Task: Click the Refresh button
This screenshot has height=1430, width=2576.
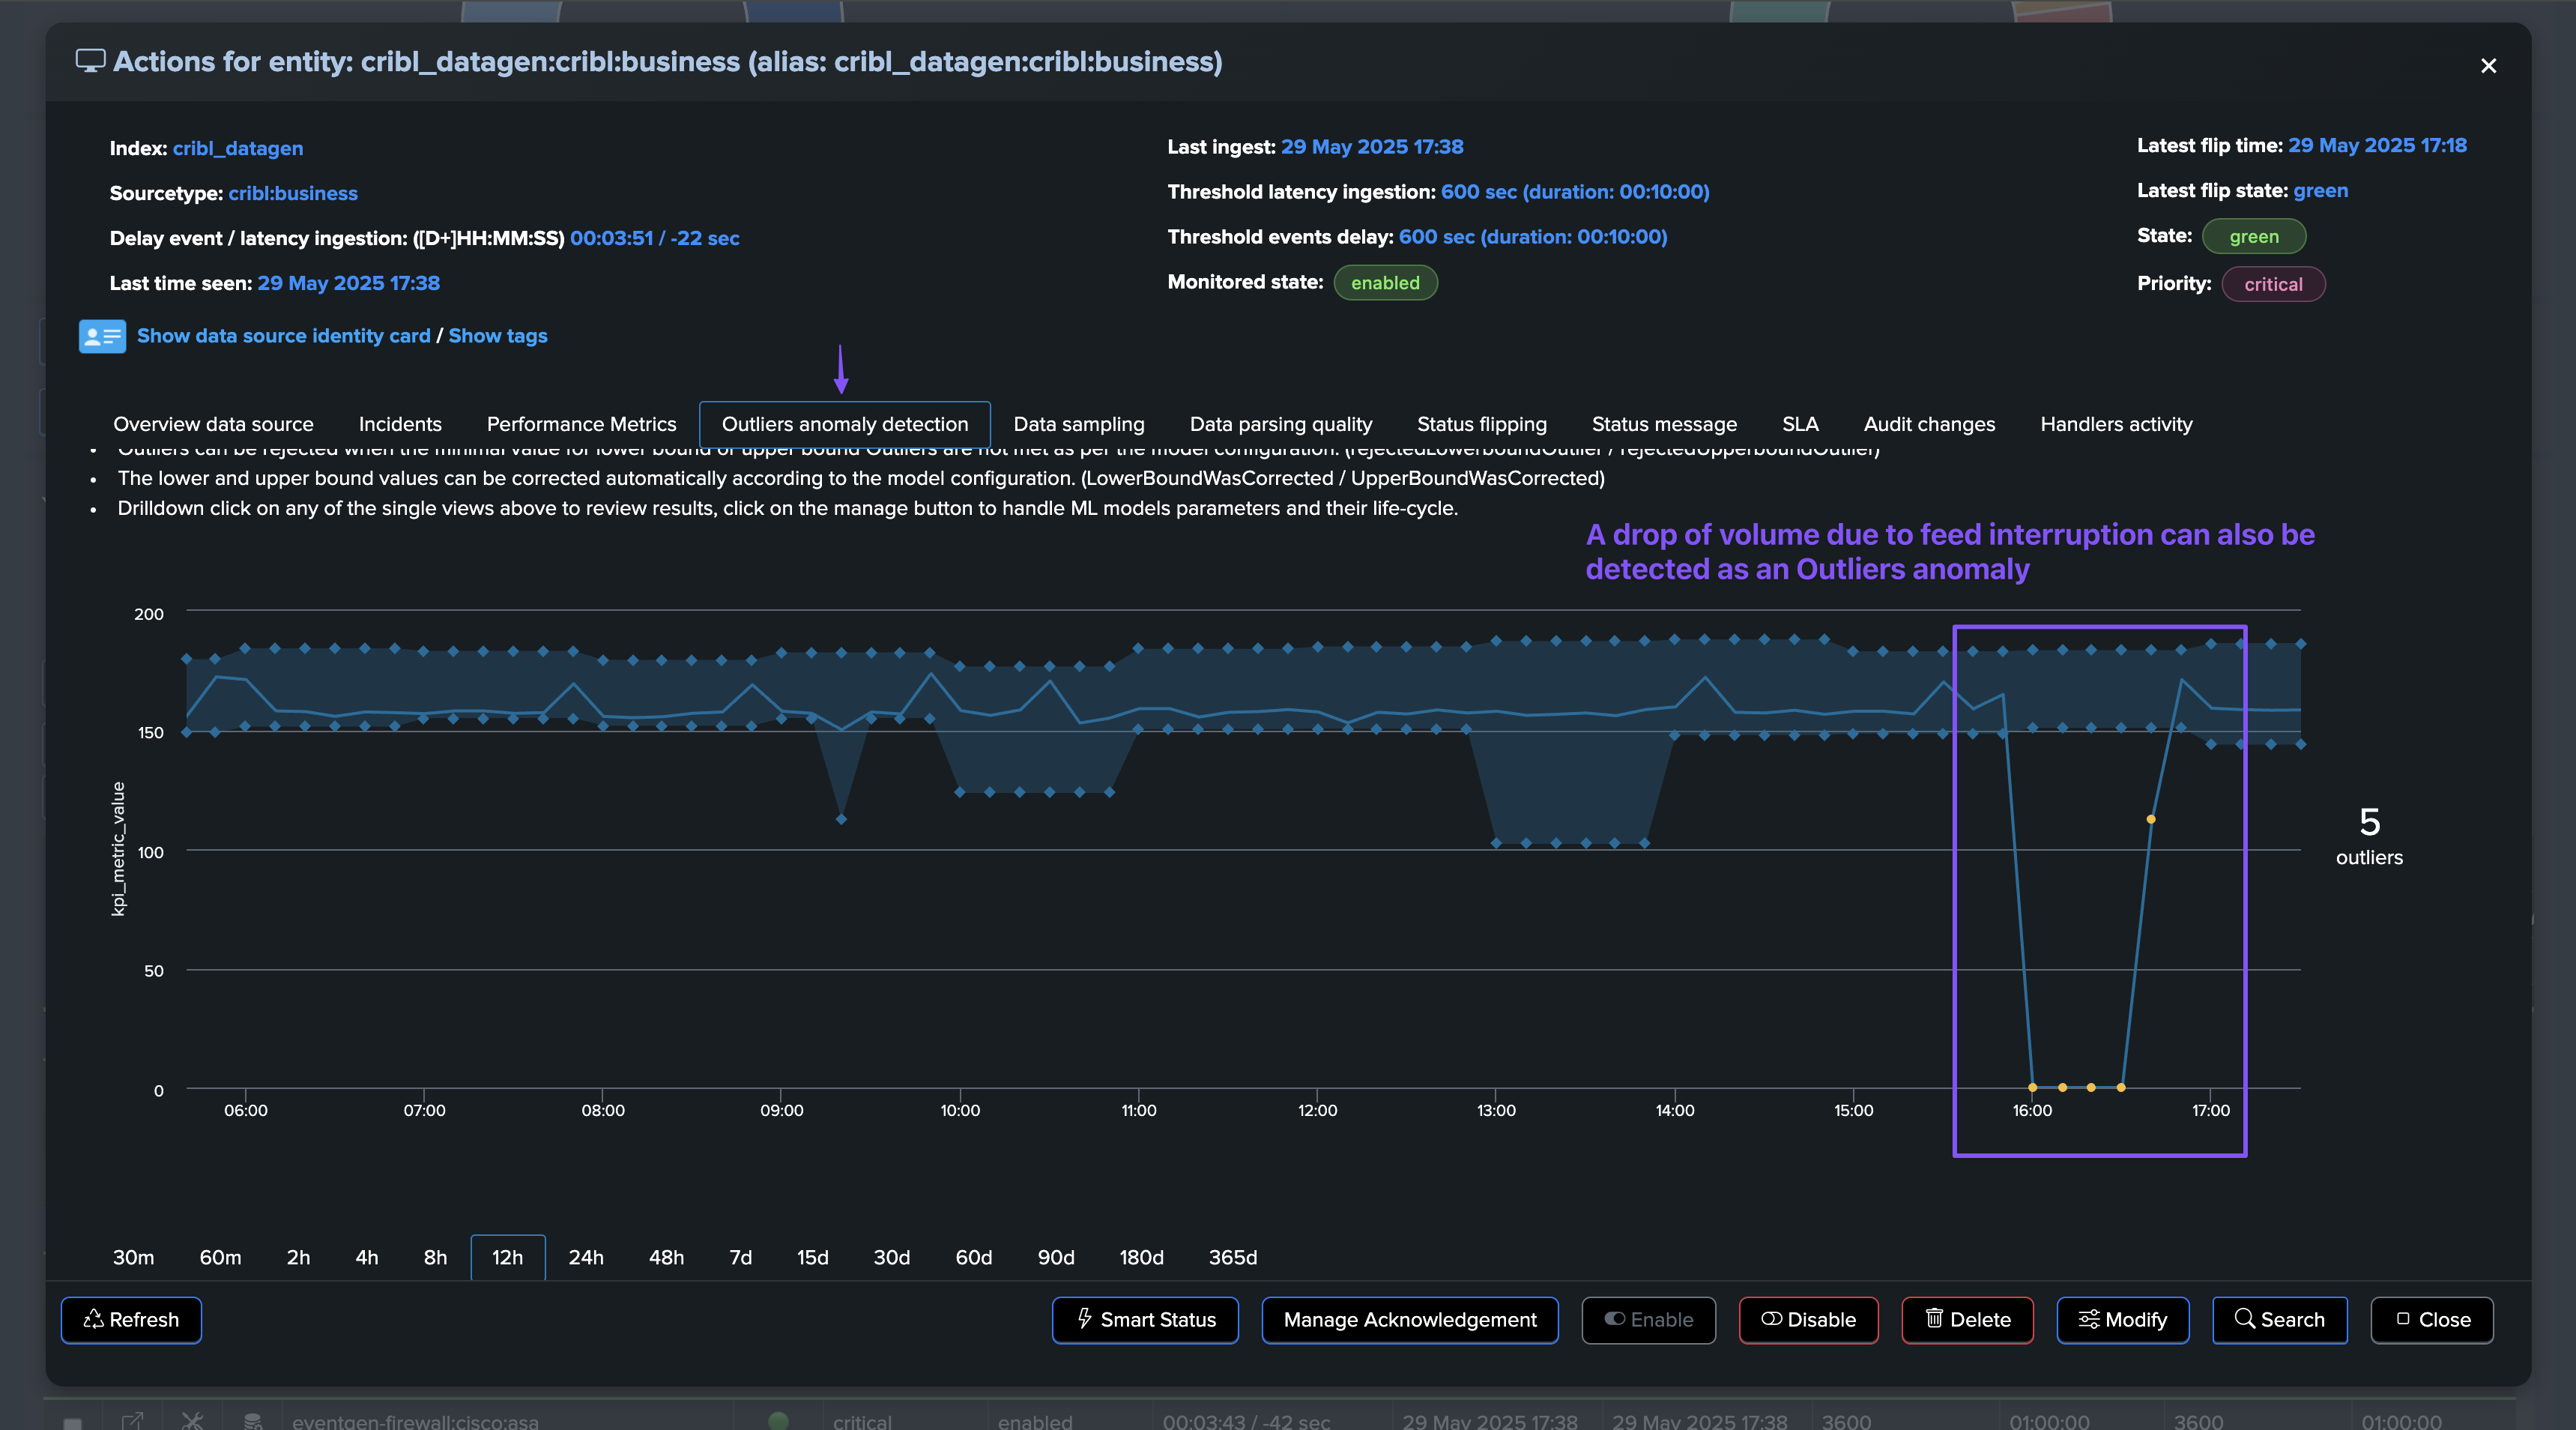Action: point(131,1320)
